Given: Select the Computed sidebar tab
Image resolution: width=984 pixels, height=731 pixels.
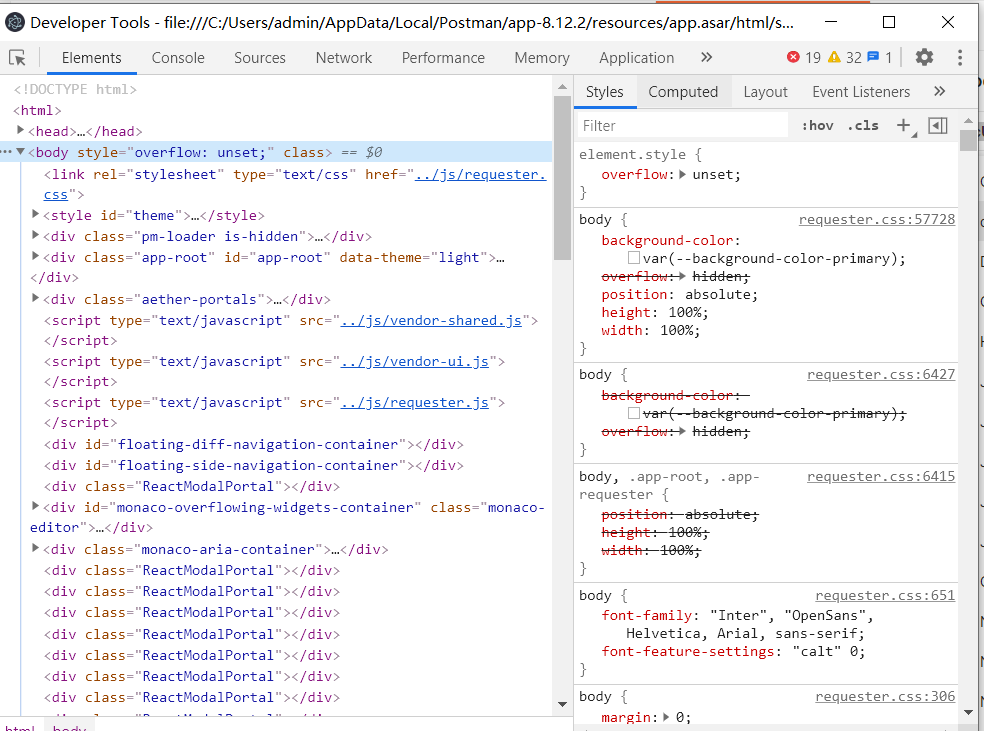Looking at the screenshot, I should tap(683, 92).
